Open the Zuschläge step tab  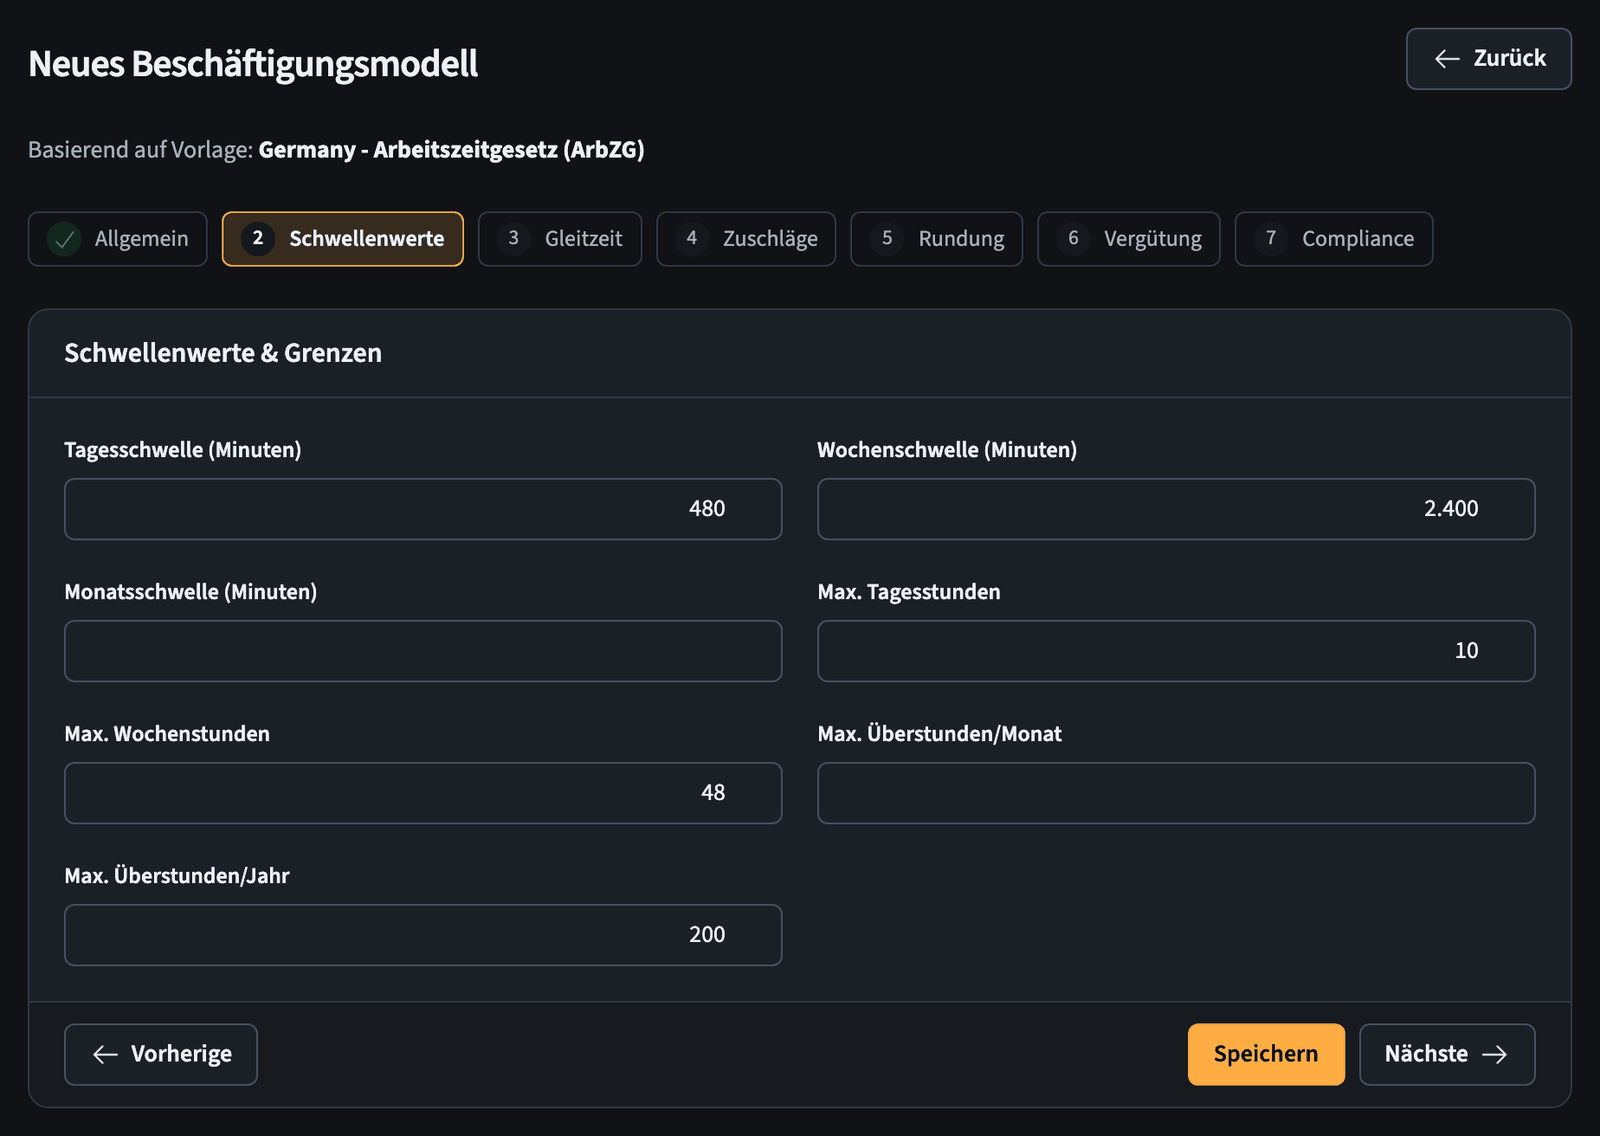point(746,239)
